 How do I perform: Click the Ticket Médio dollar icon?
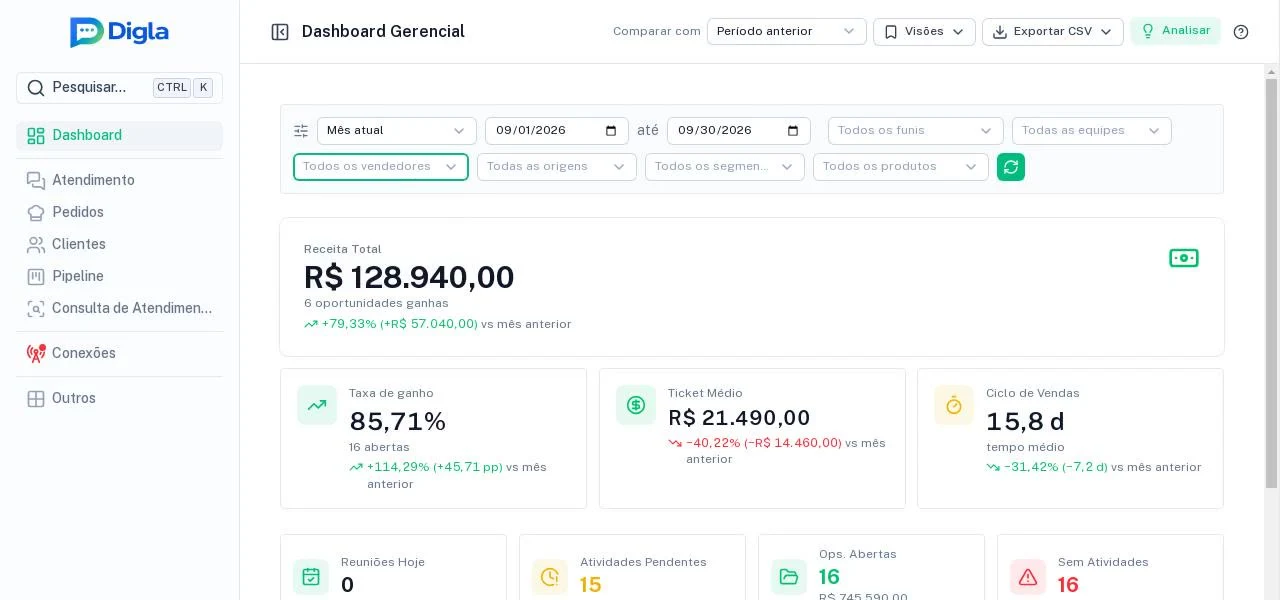click(636, 405)
